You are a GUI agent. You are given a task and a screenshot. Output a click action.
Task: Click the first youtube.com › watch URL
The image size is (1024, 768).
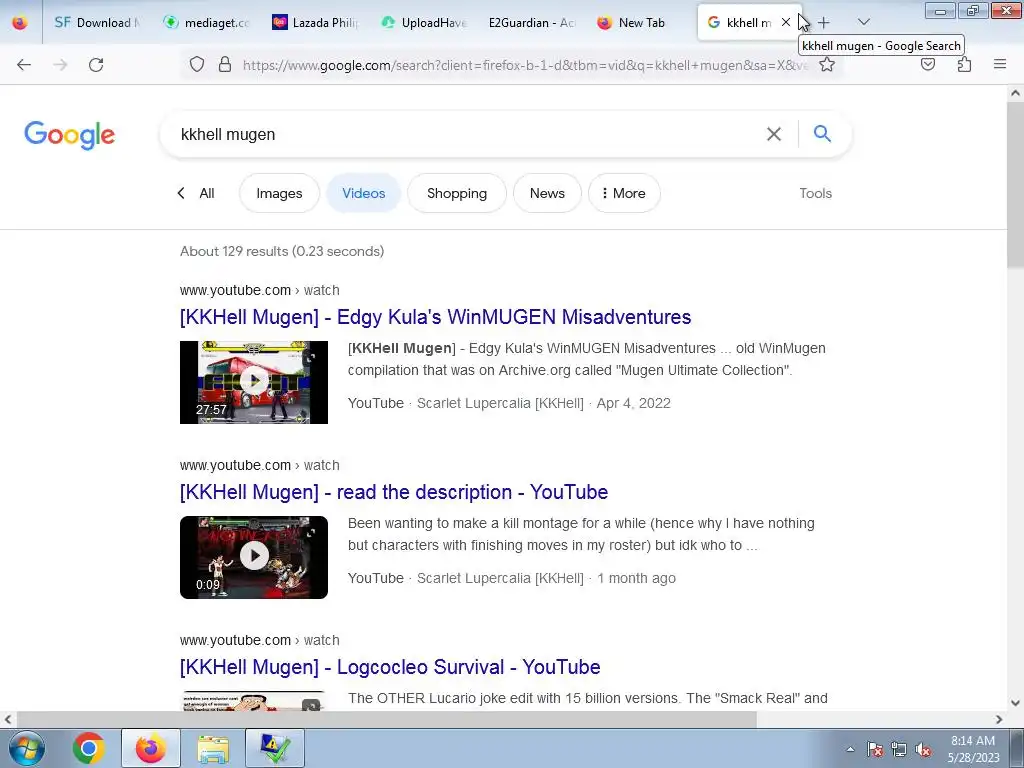click(260, 290)
